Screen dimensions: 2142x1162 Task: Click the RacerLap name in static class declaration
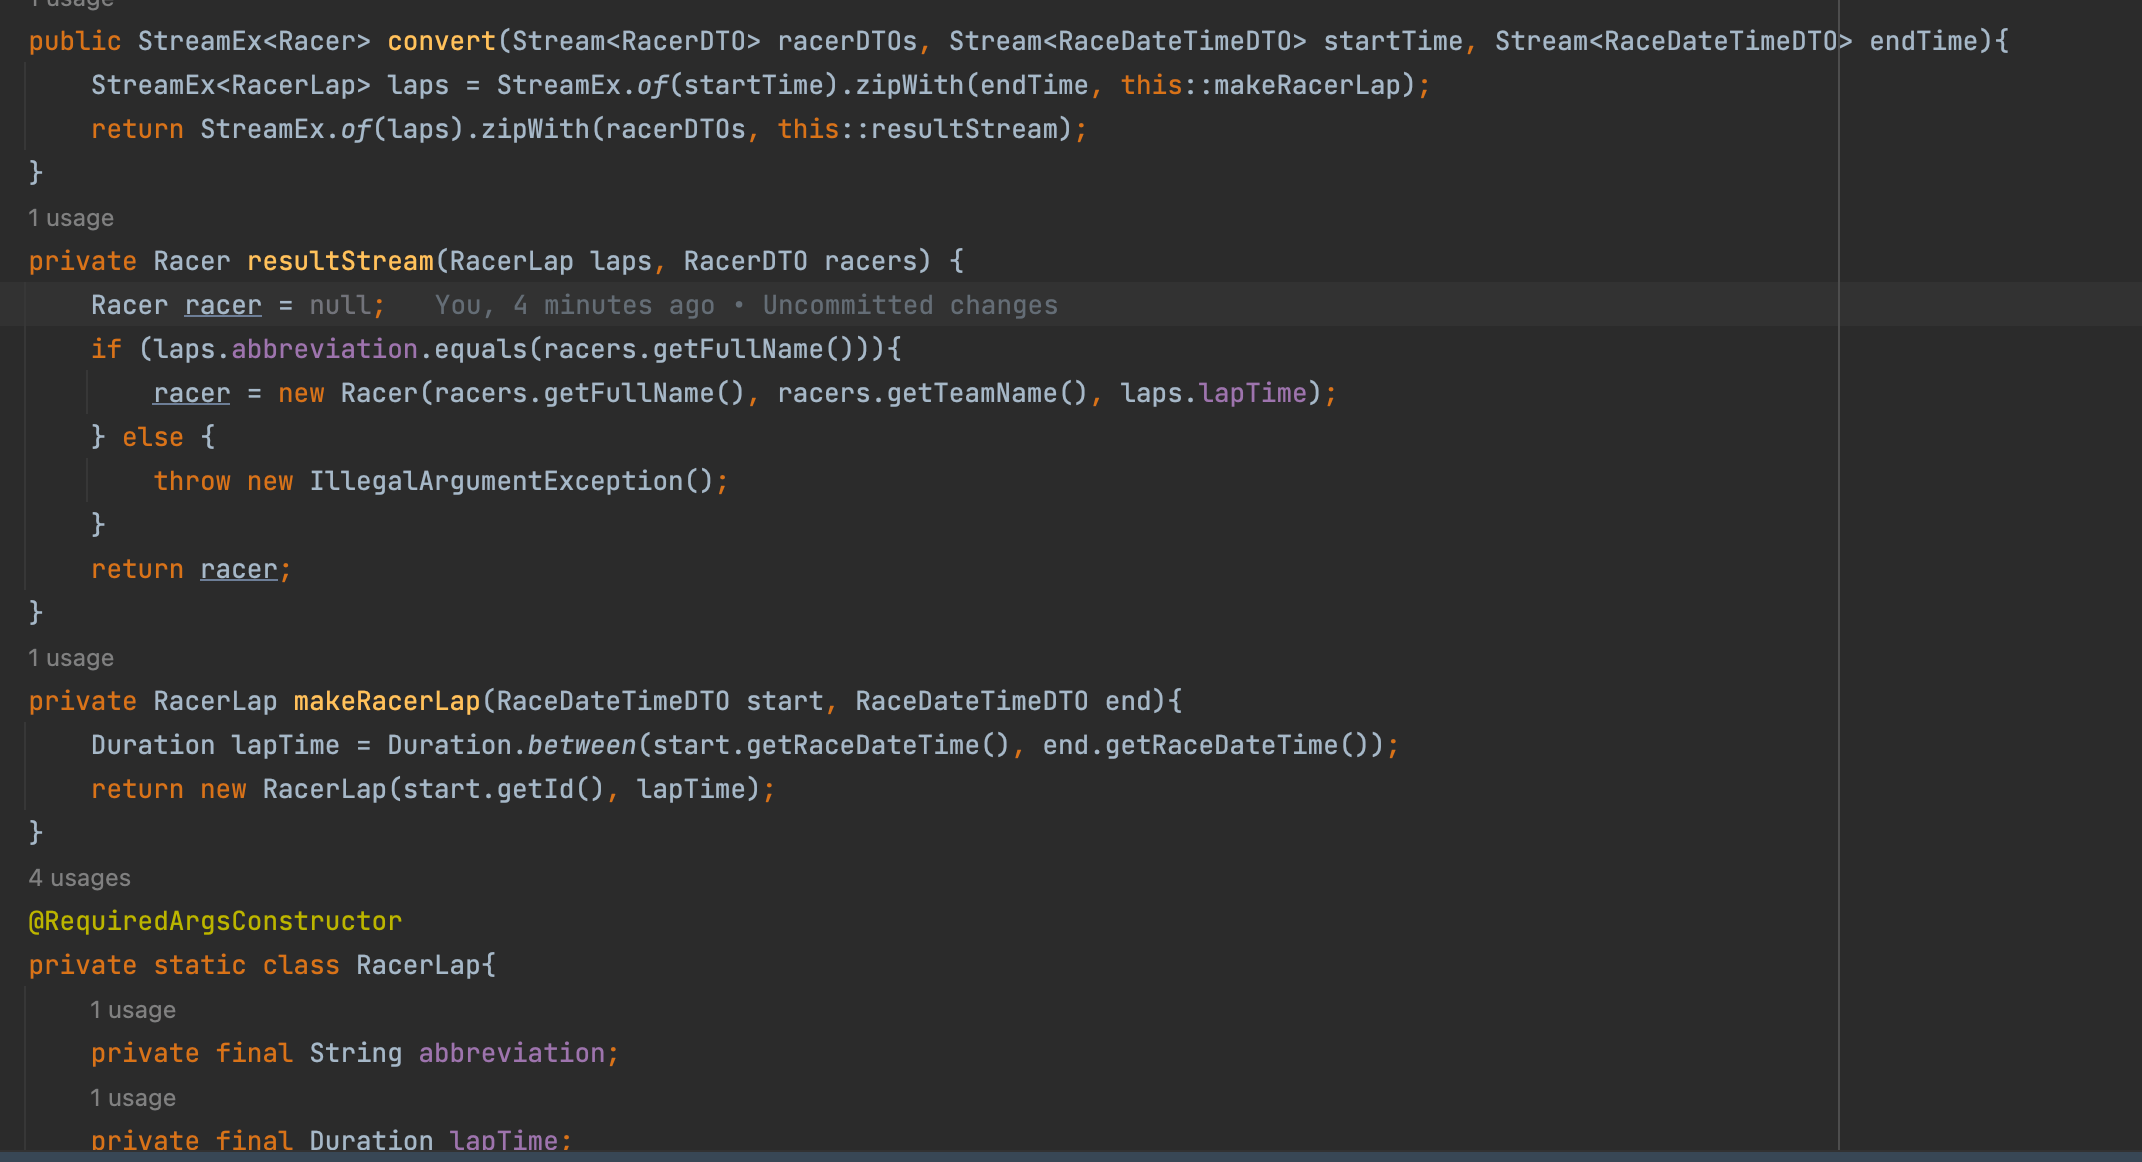coord(418,965)
